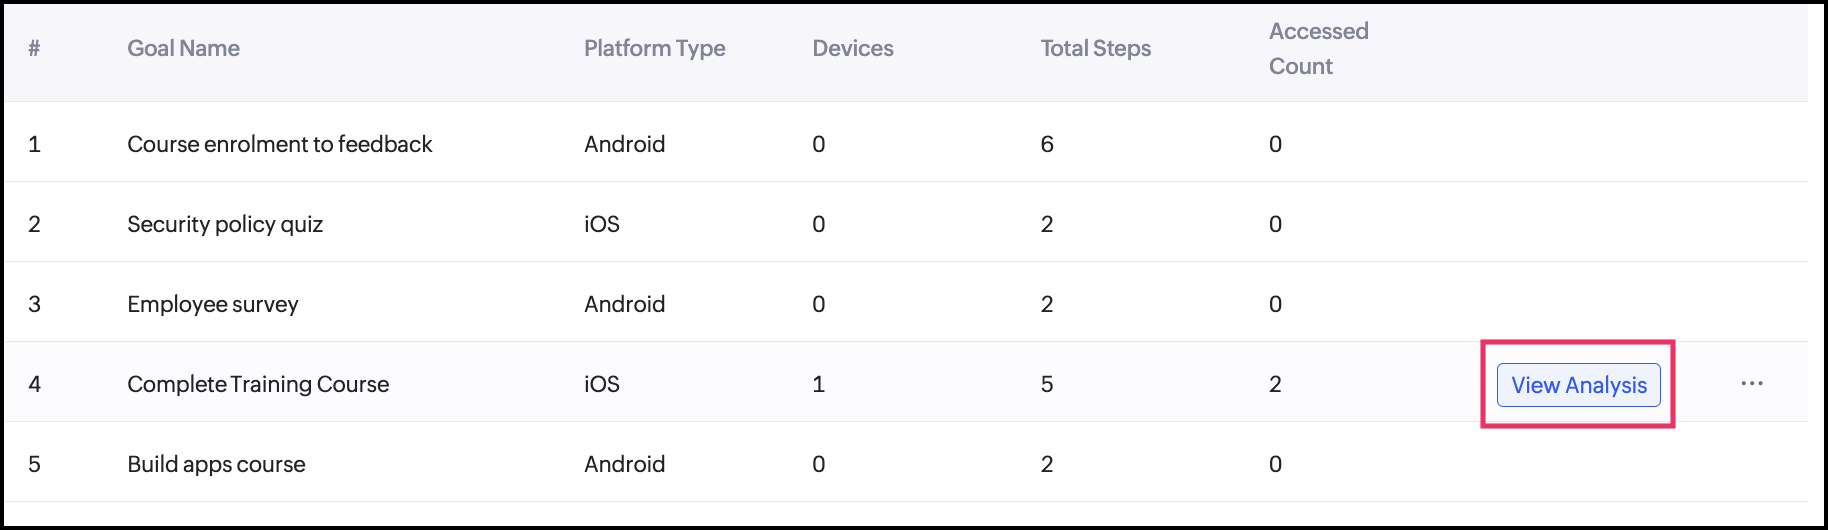Click the Platform Type column header
1828x530 pixels.
click(654, 48)
